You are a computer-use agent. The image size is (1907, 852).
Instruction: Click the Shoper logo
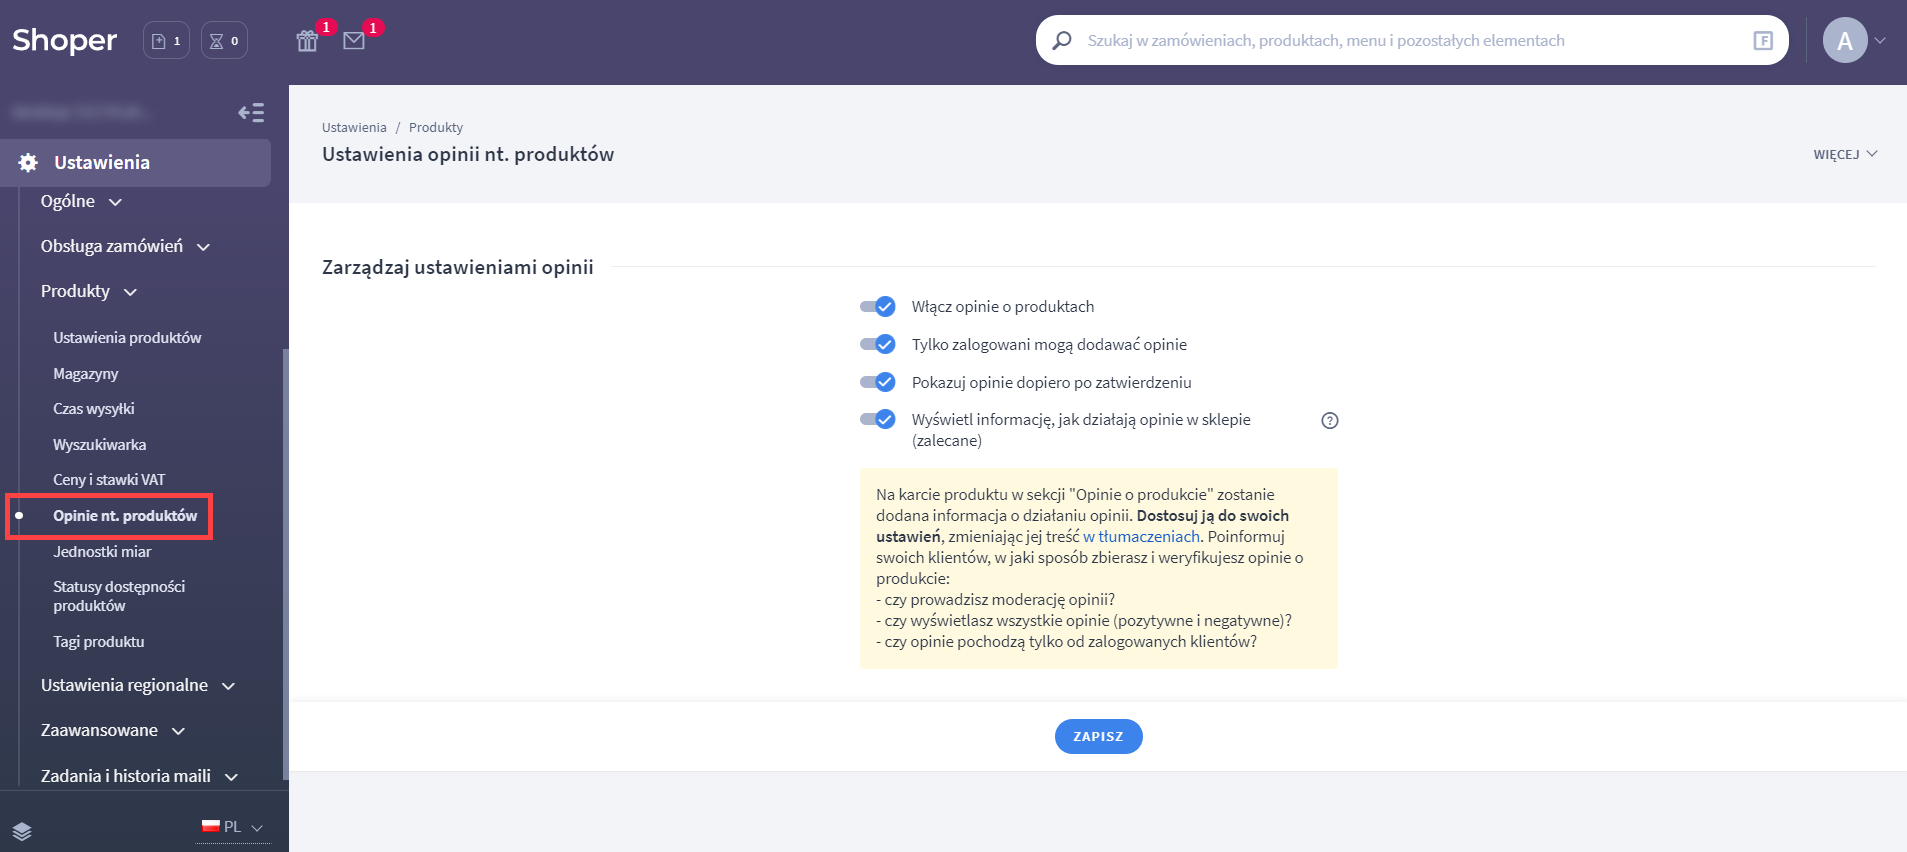(x=64, y=40)
